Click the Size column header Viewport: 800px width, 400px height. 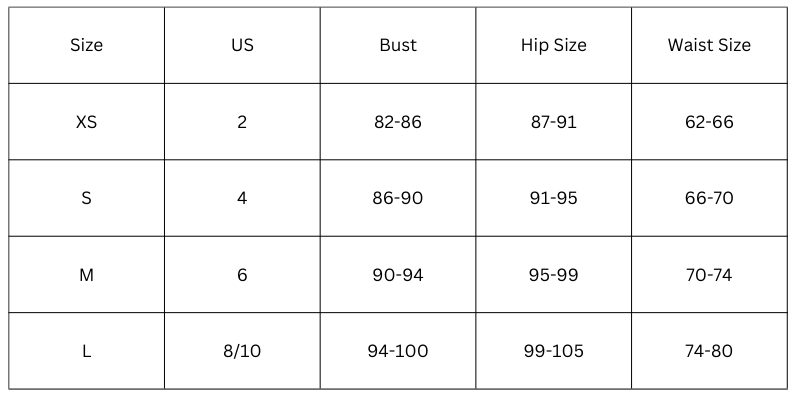(86, 45)
